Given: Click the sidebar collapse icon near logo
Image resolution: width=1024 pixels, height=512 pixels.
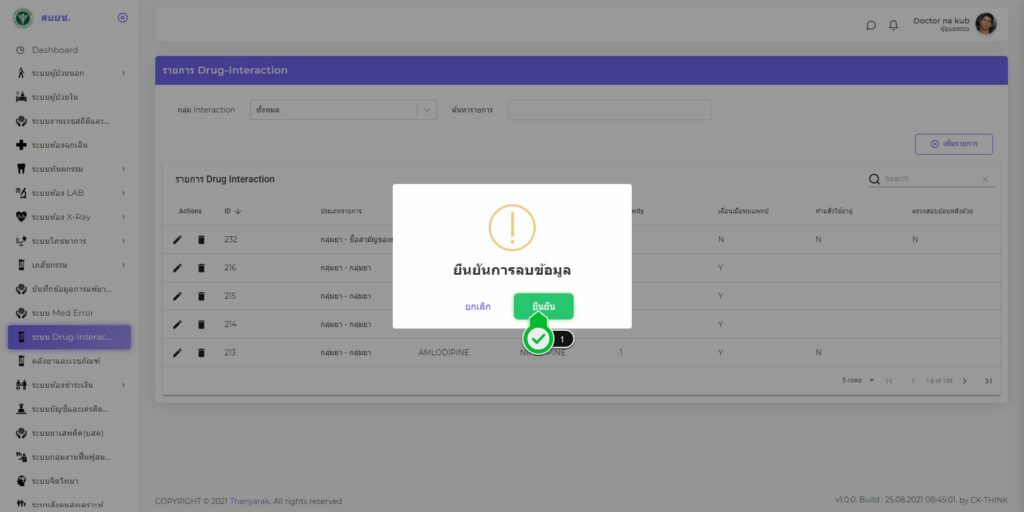Looking at the screenshot, I should [x=122, y=18].
